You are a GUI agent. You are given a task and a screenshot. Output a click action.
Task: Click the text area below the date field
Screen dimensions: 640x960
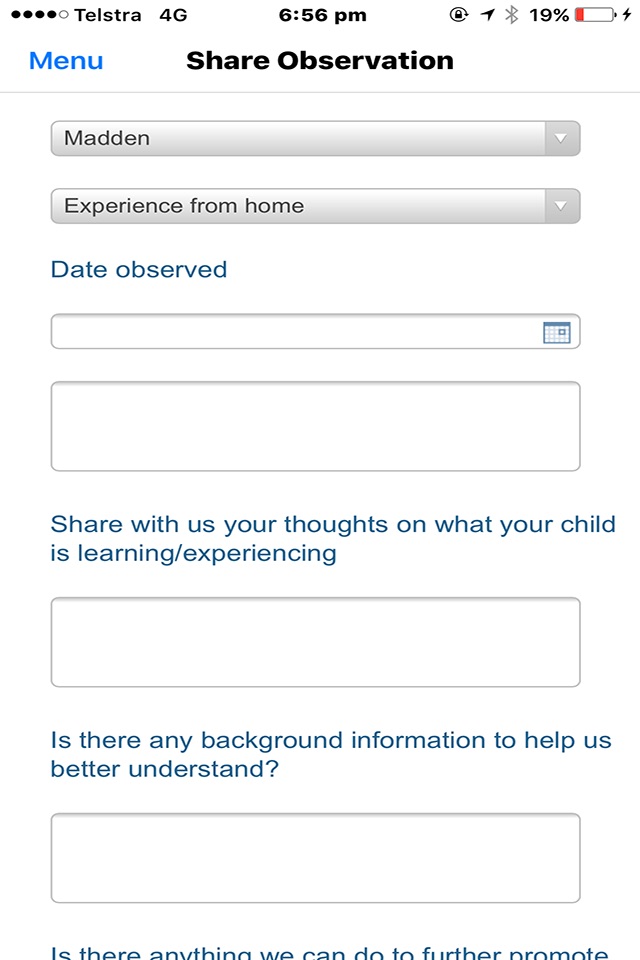(x=315, y=426)
